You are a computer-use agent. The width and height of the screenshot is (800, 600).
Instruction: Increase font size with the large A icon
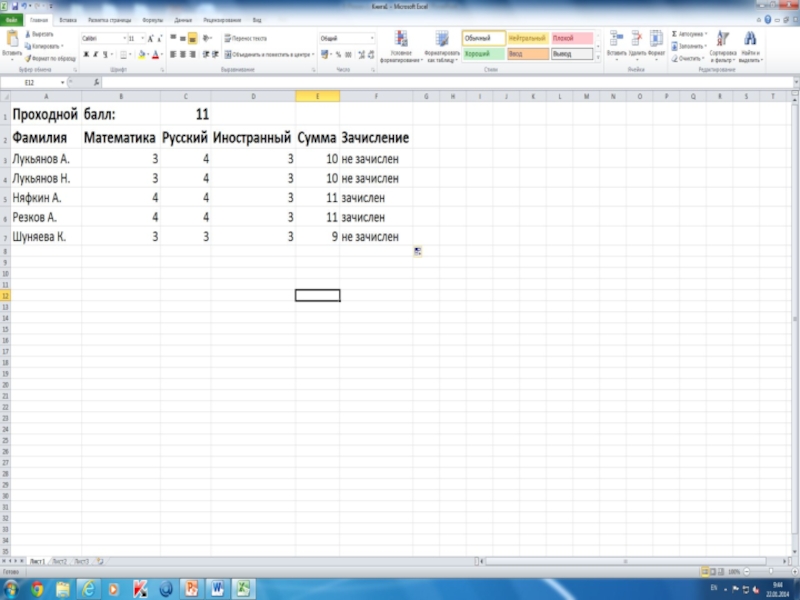point(151,39)
